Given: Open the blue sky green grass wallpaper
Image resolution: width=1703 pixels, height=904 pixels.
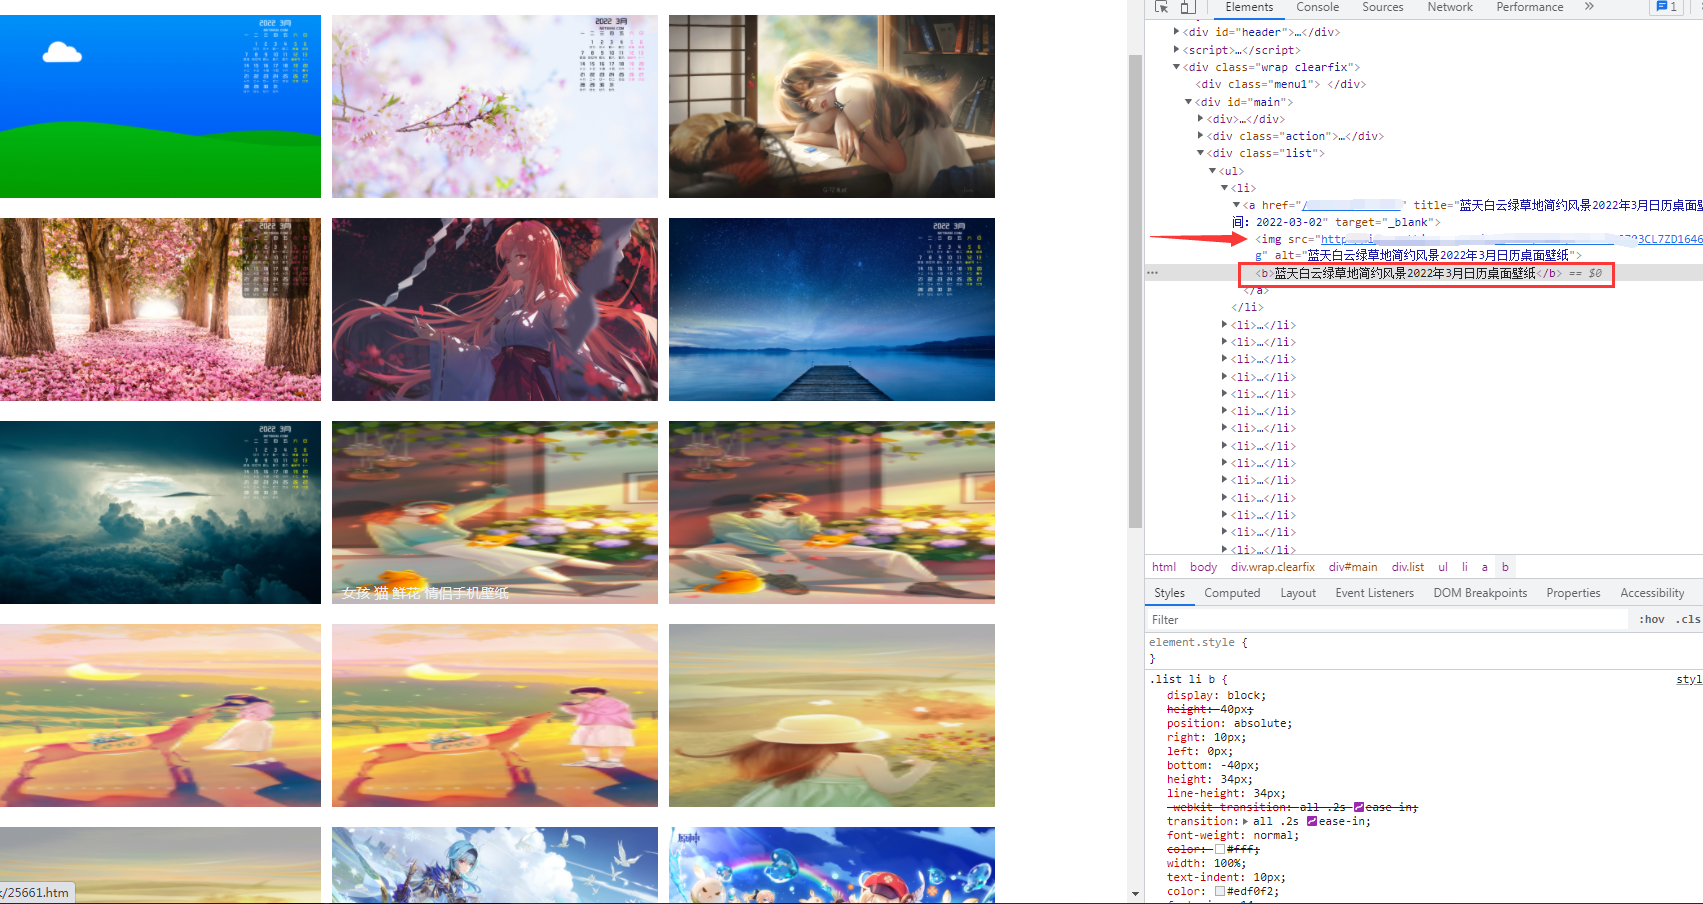Looking at the screenshot, I should click(160, 106).
